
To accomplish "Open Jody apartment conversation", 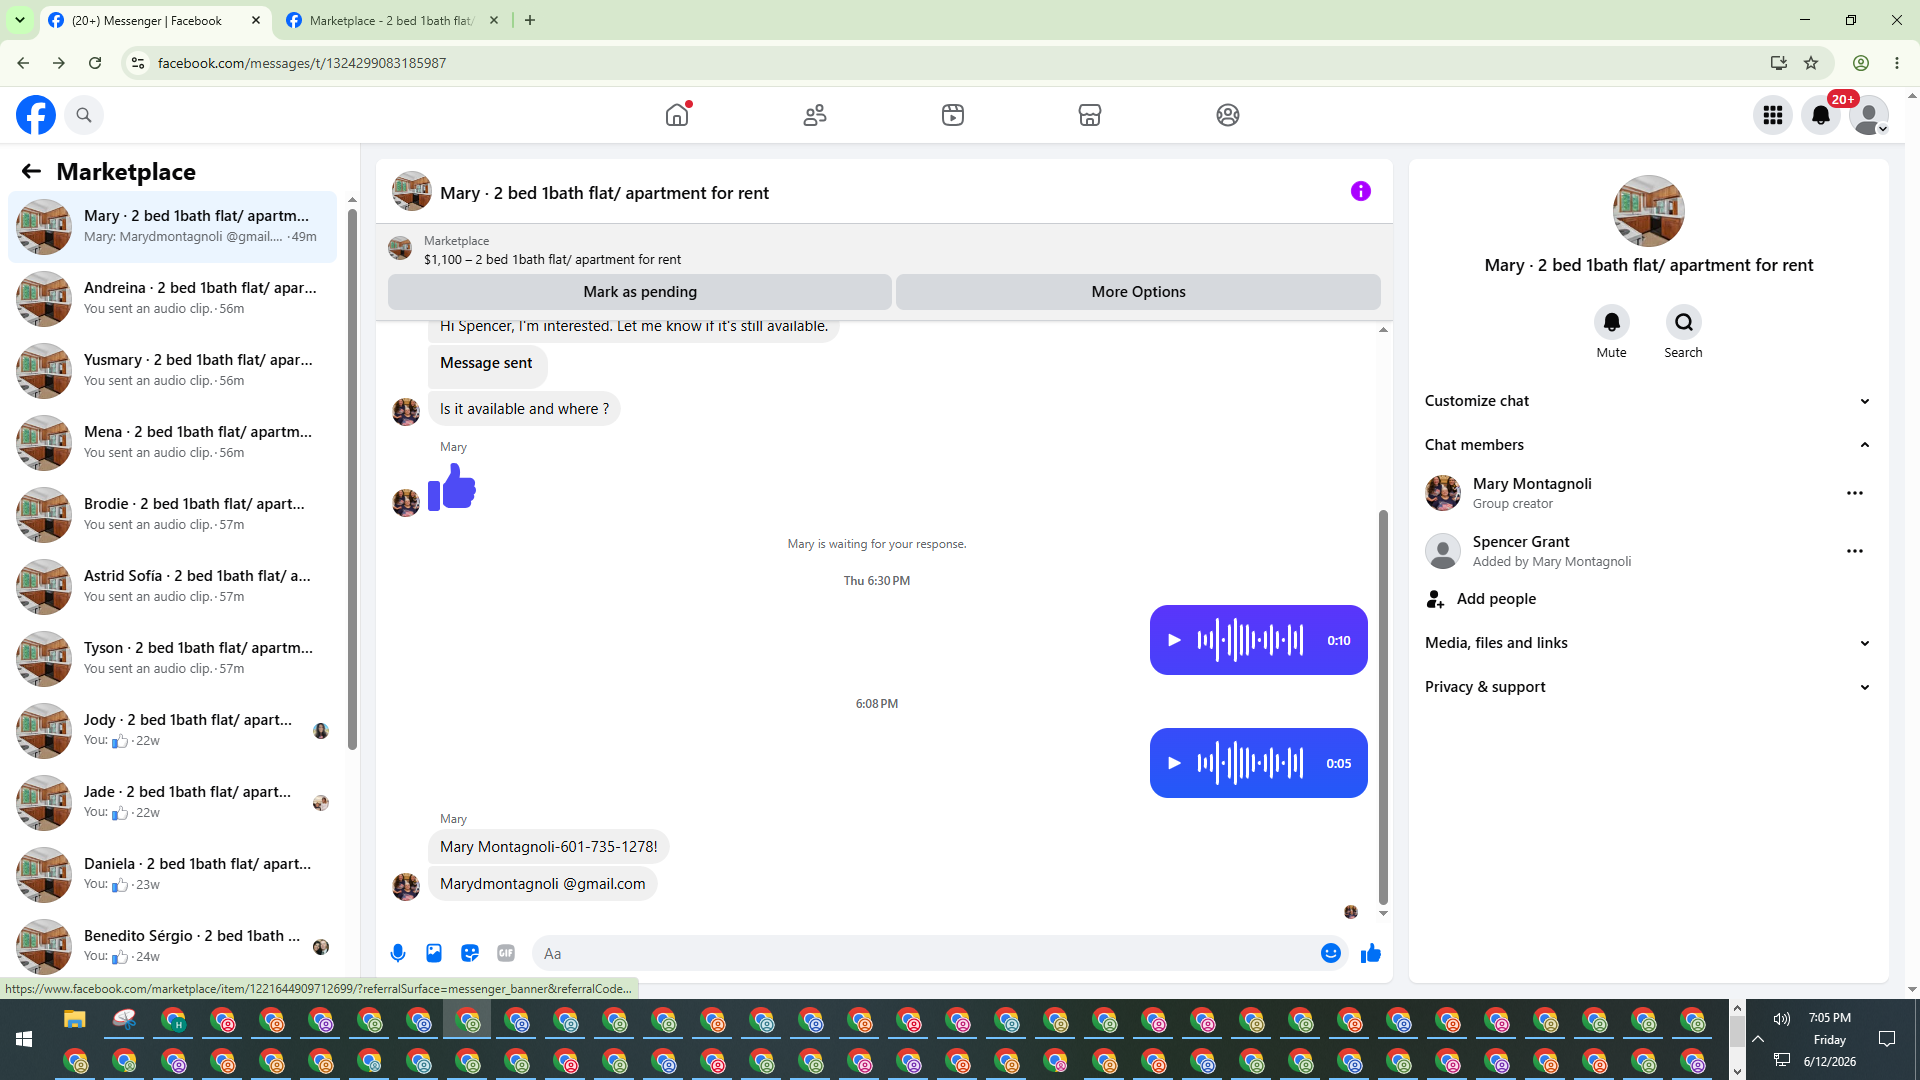I will point(173,730).
